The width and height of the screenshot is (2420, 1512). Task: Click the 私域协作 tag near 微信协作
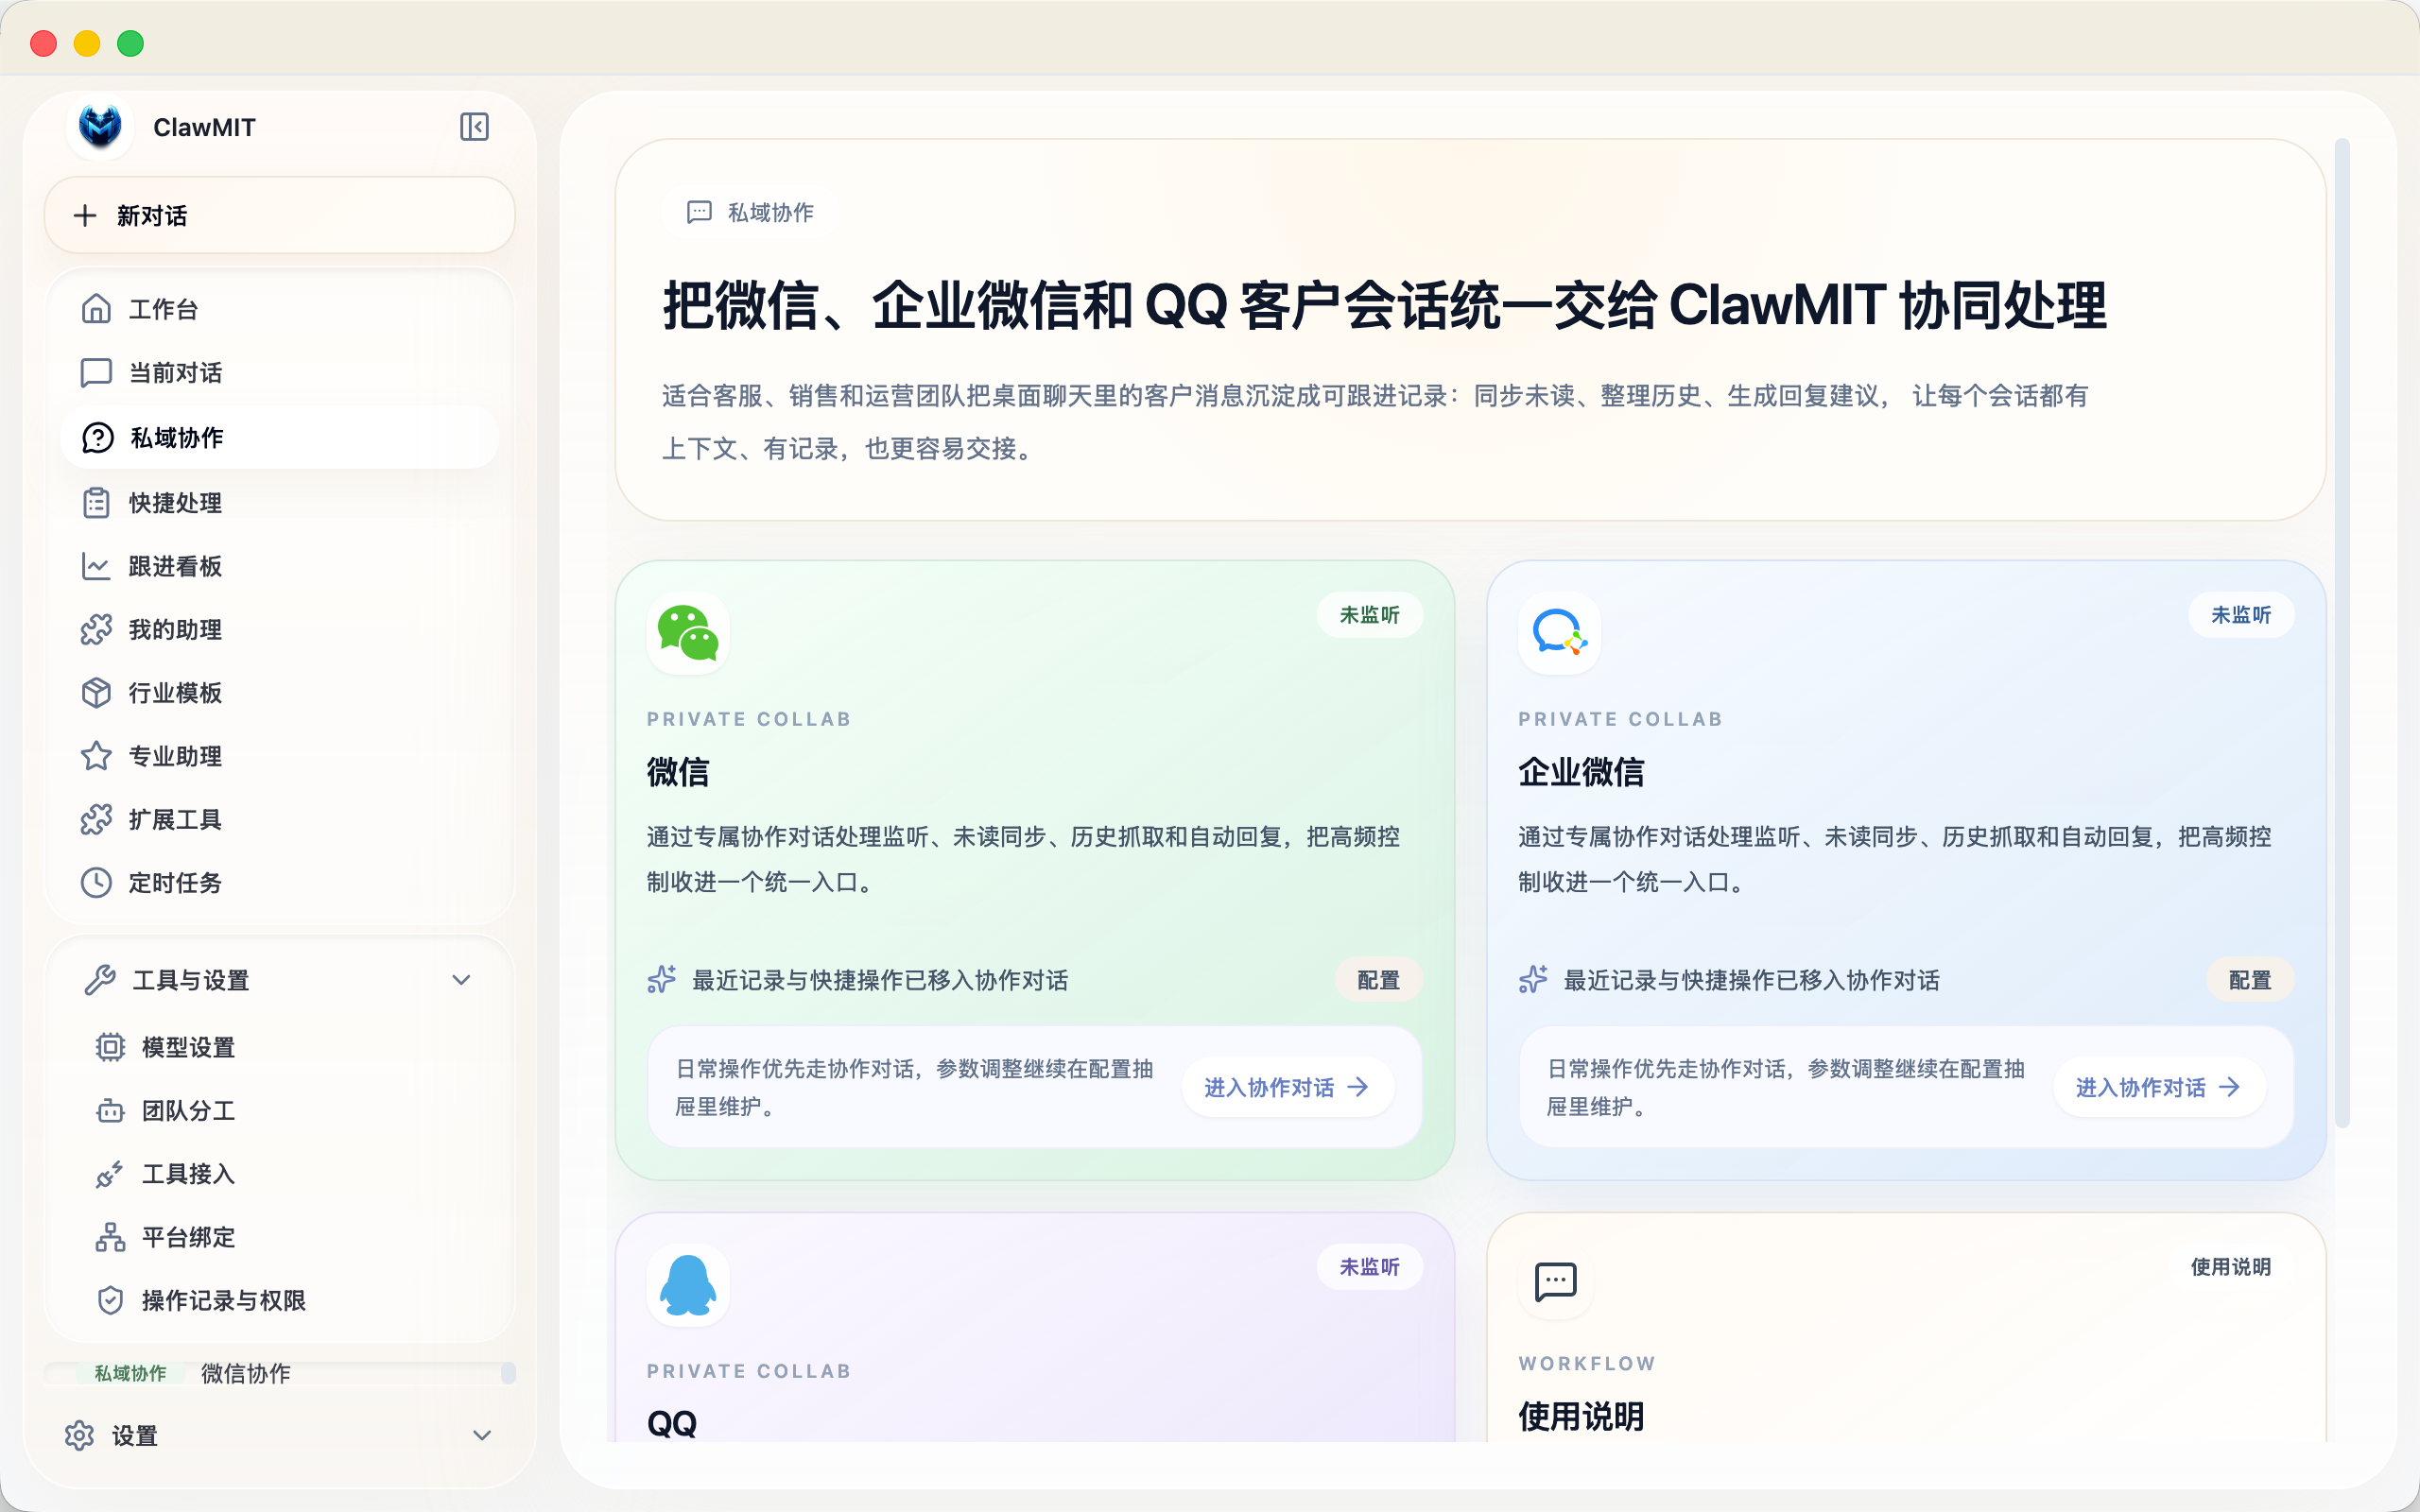click(x=130, y=1373)
